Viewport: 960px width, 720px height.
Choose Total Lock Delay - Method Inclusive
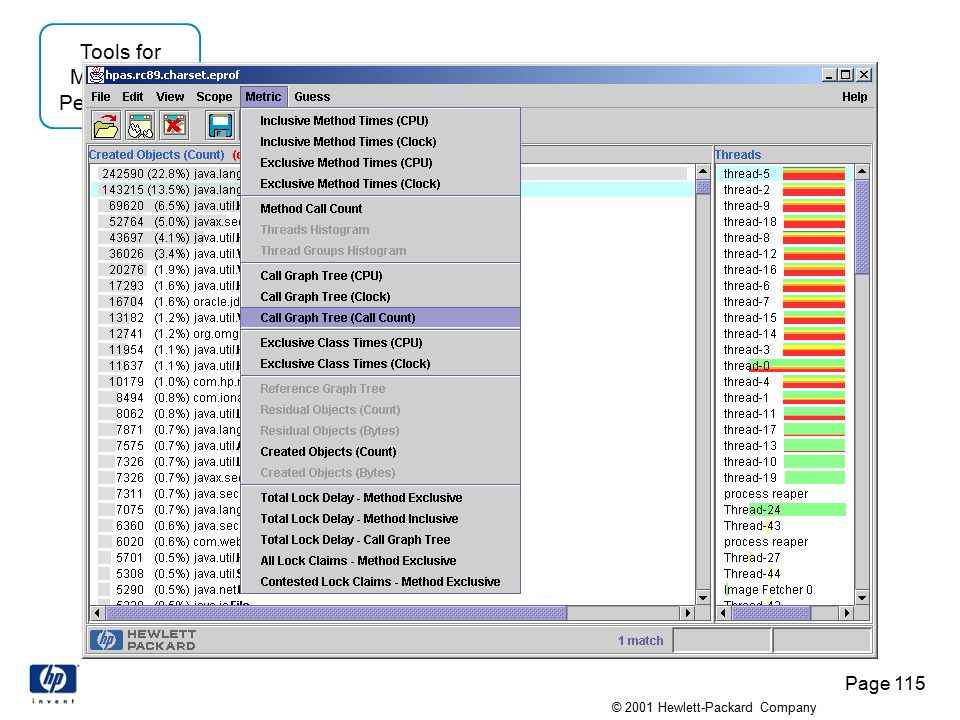[380, 519]
